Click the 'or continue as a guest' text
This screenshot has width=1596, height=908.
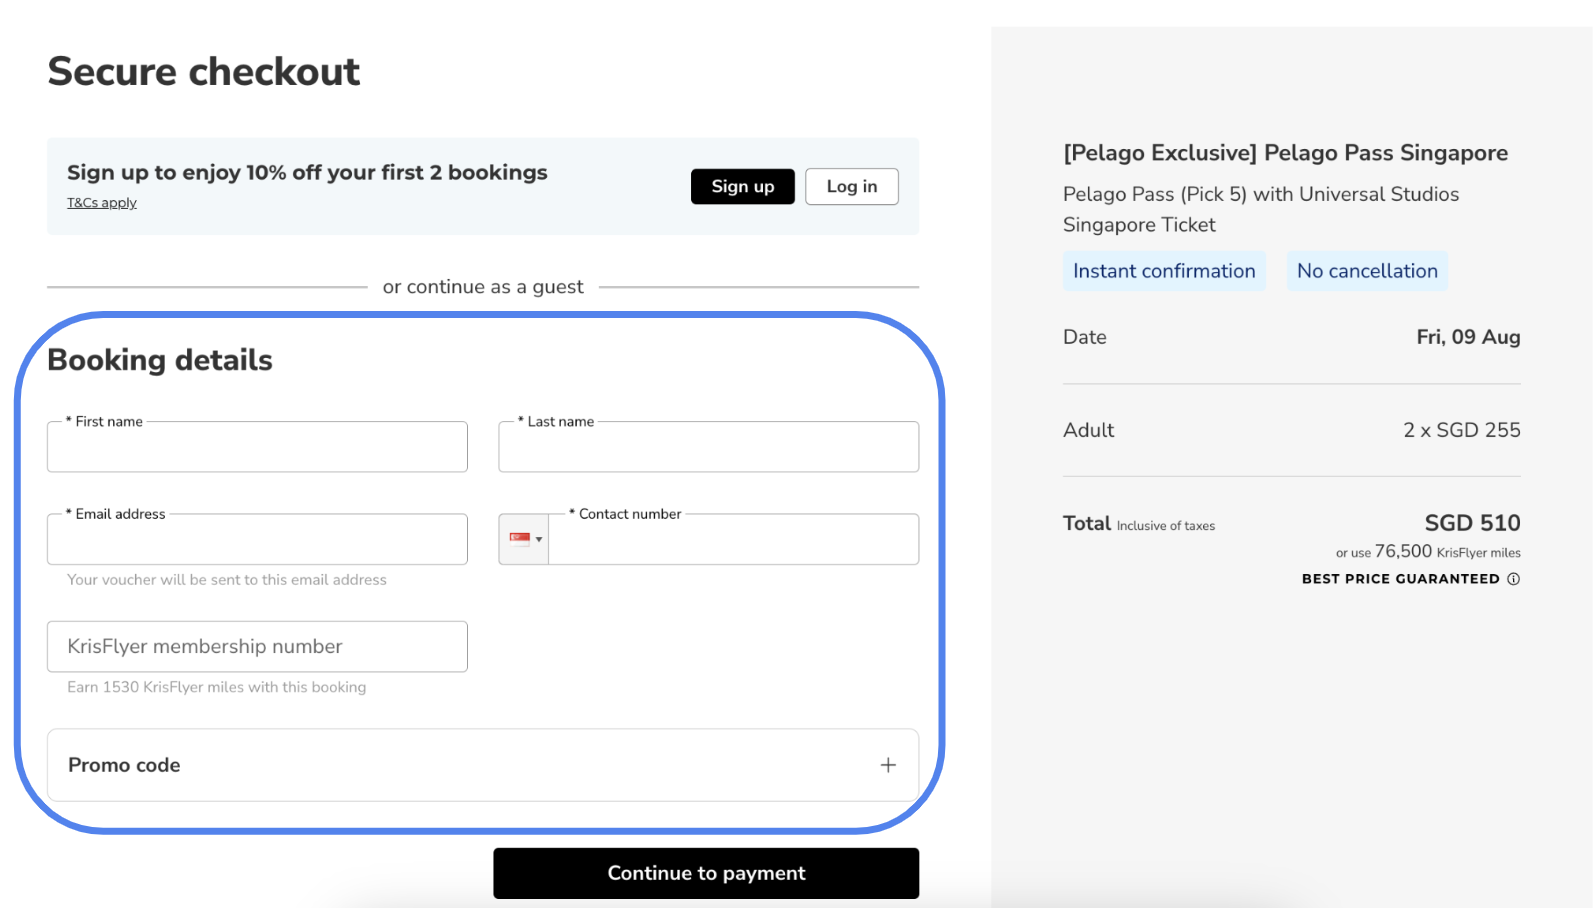[x=483, y=287]
